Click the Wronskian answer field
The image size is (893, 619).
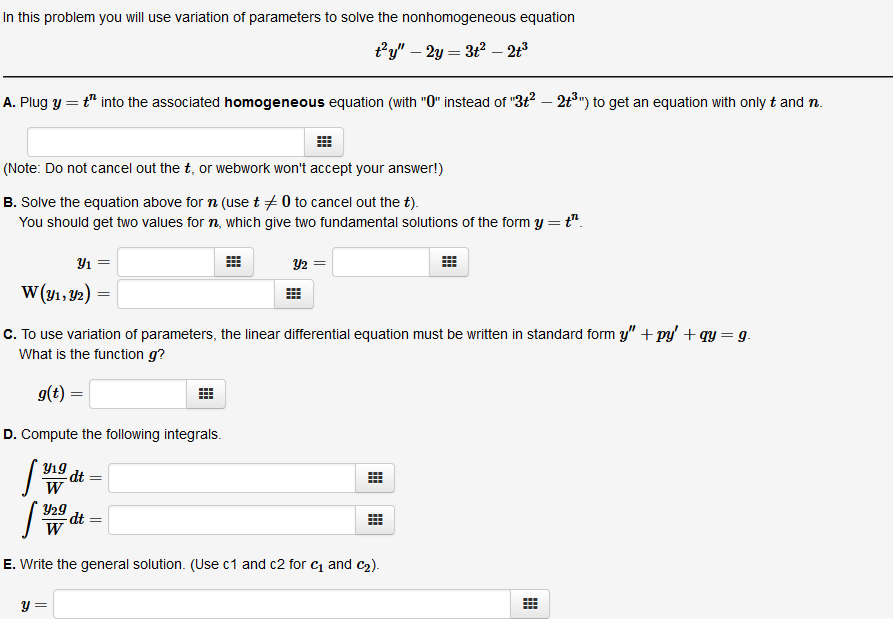click(x=195, y=294)
